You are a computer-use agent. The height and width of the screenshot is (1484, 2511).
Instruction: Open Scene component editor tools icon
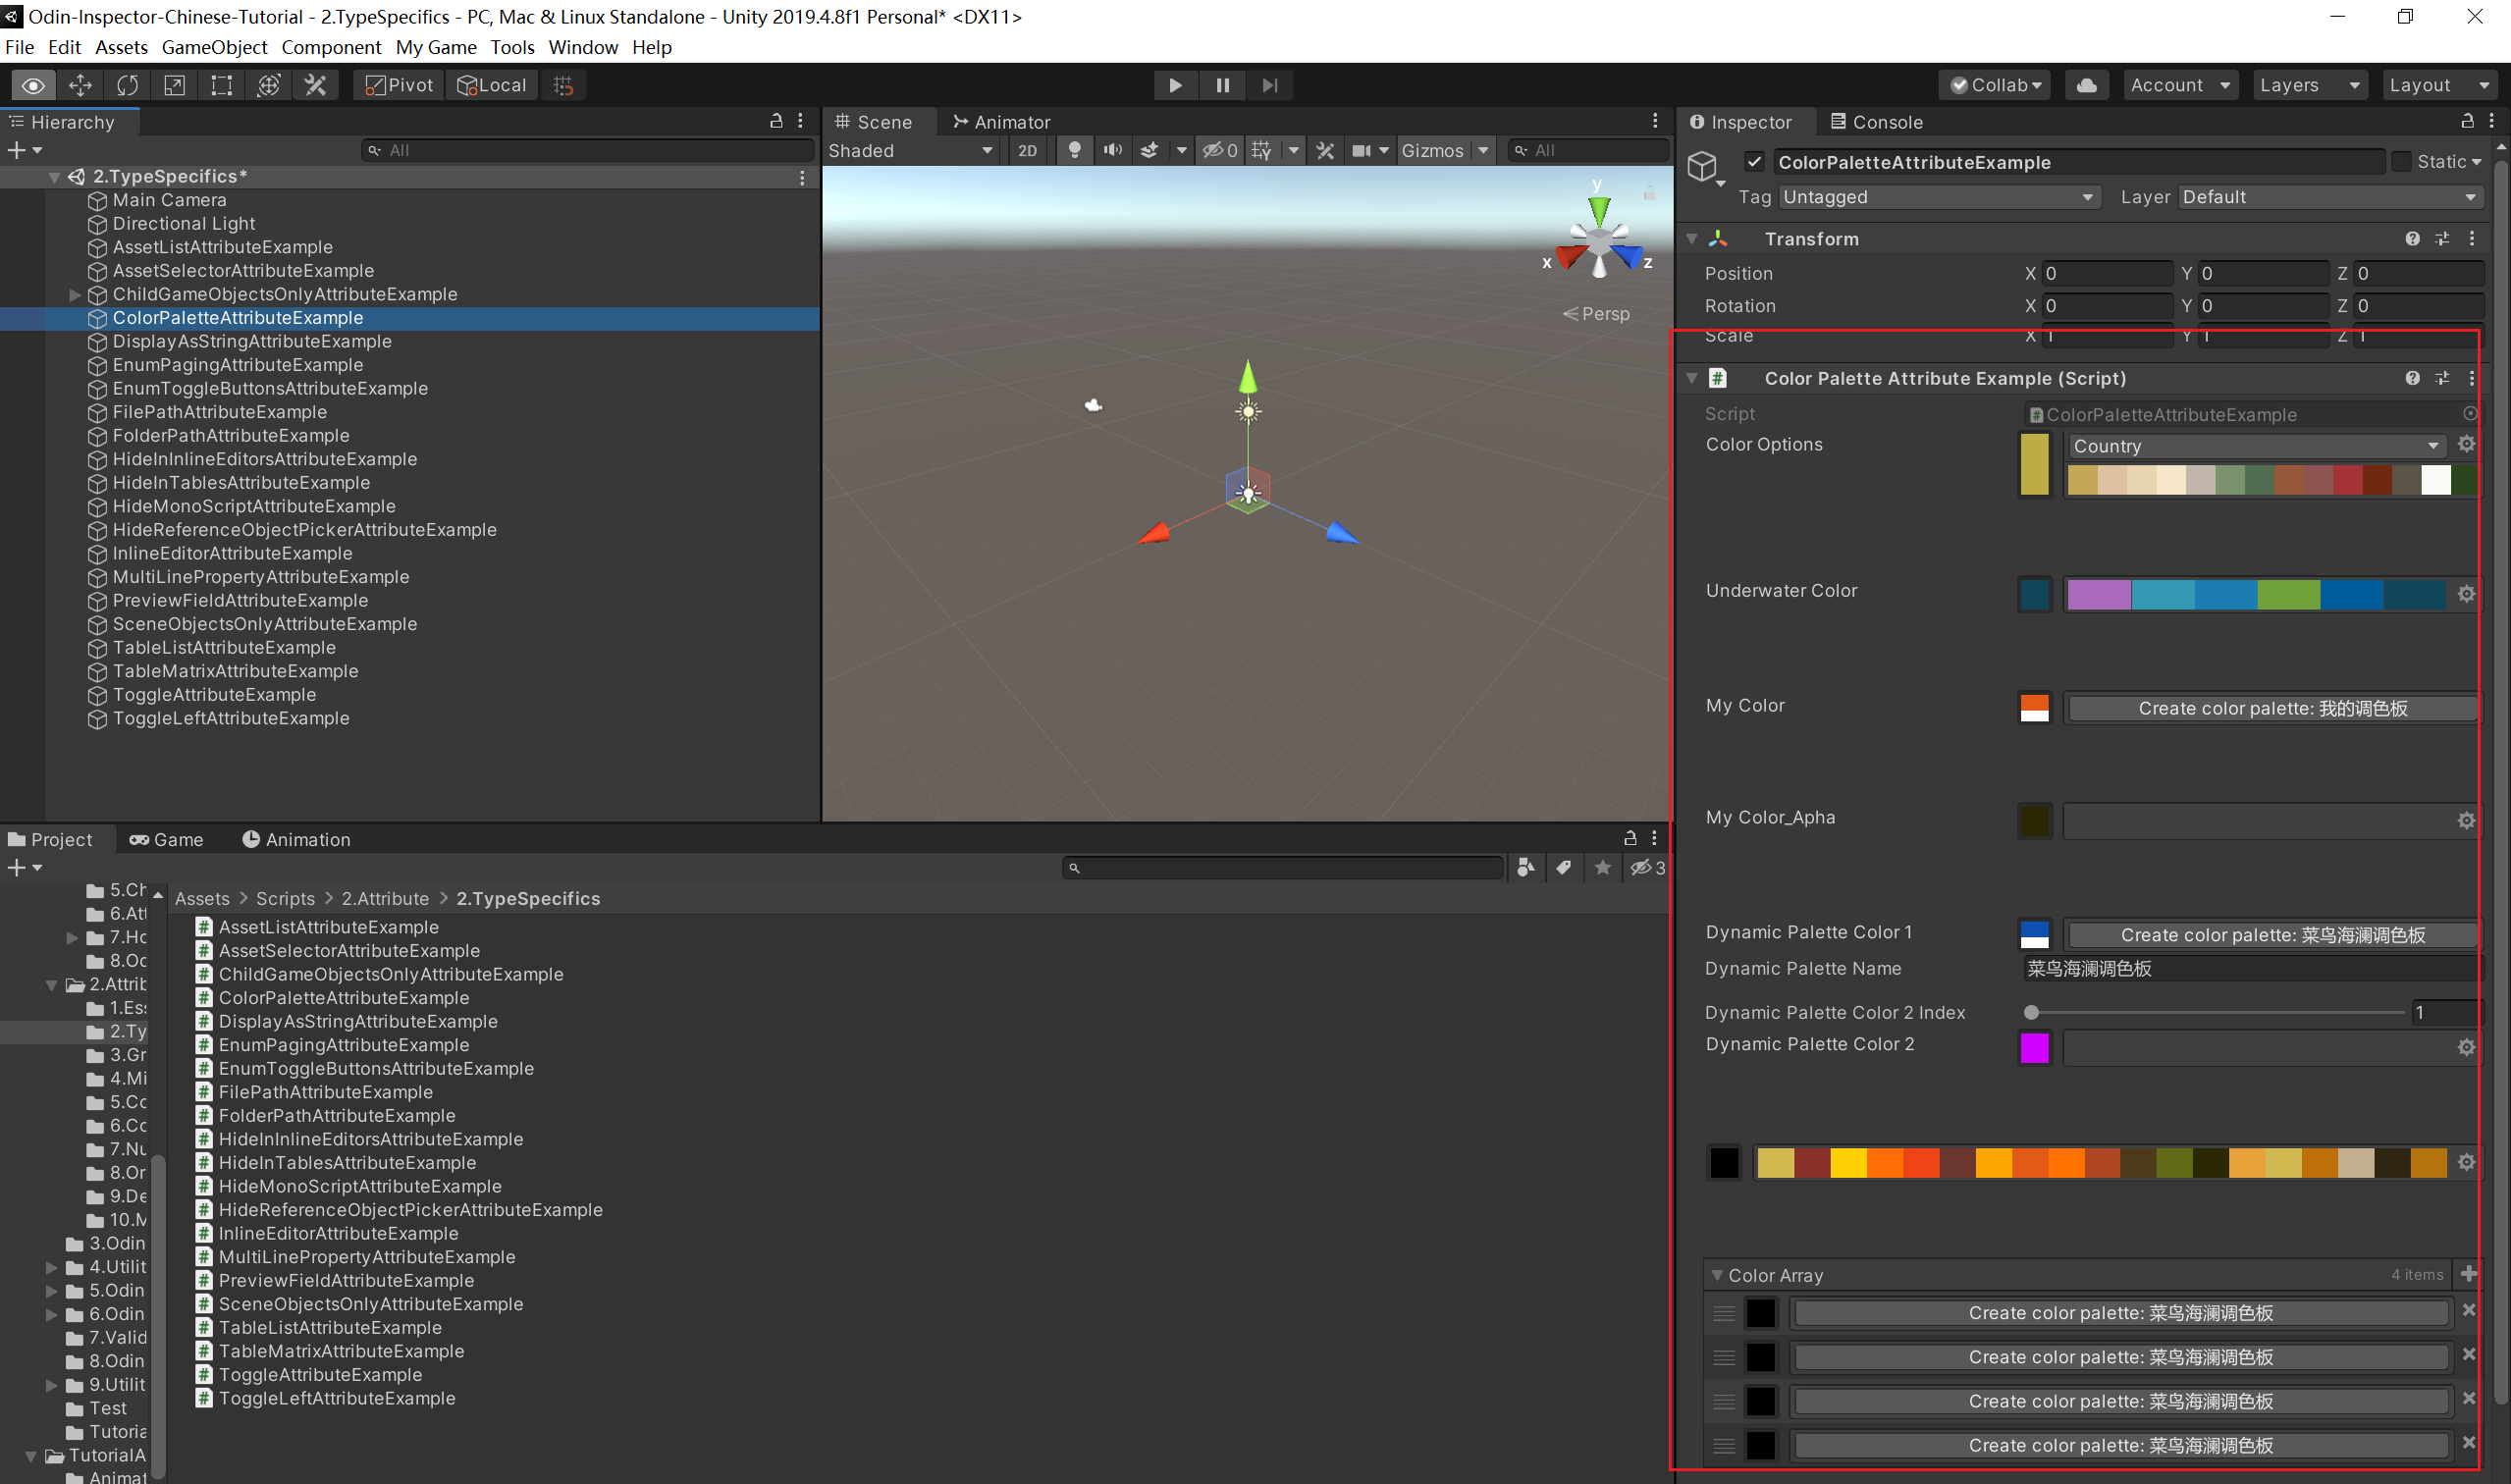point(1325,150)
